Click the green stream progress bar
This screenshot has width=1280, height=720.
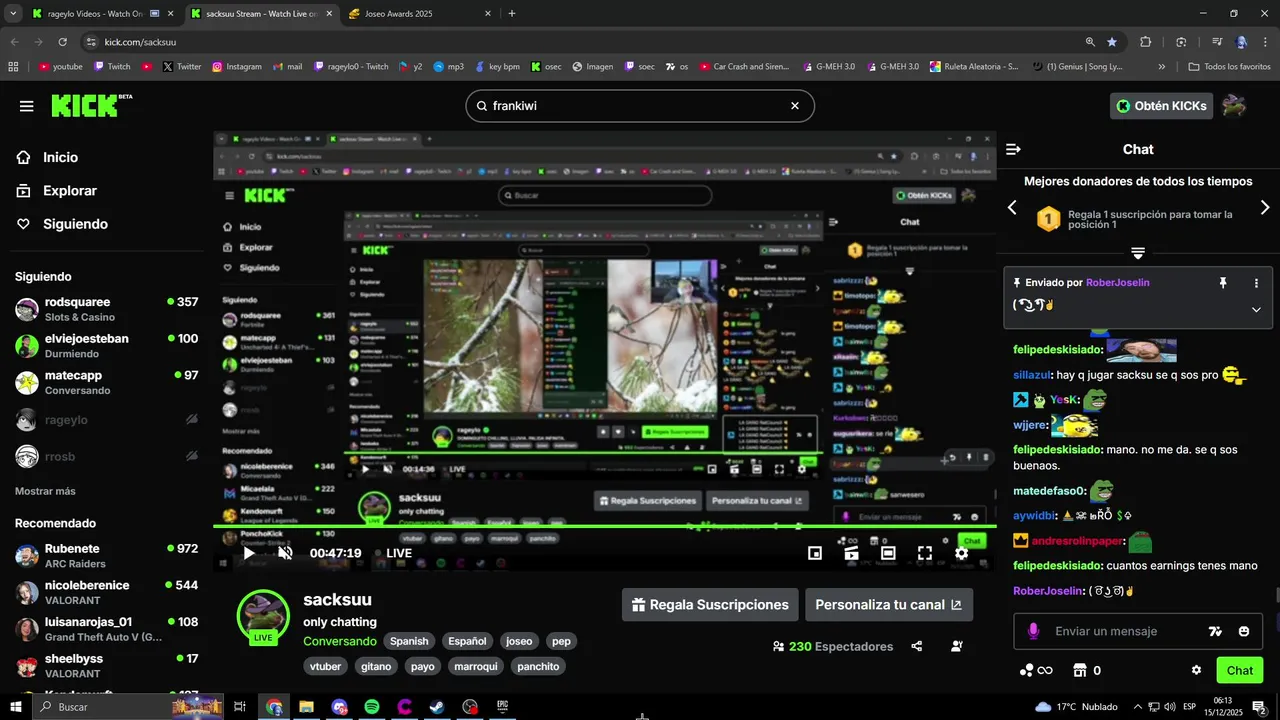(x=604, y=526)
